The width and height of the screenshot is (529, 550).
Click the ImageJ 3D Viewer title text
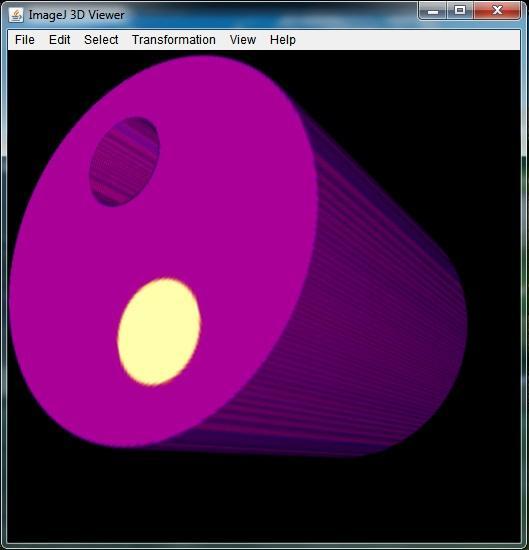click(x=76, y=15)
